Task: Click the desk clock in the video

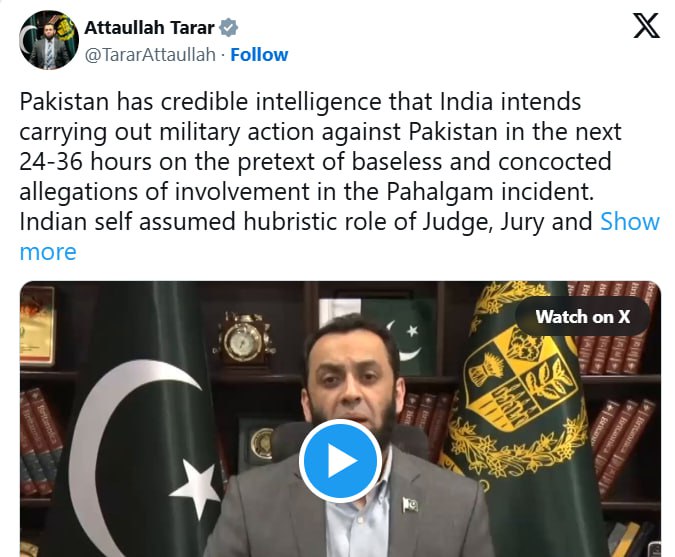Action: tap(244, 341)
